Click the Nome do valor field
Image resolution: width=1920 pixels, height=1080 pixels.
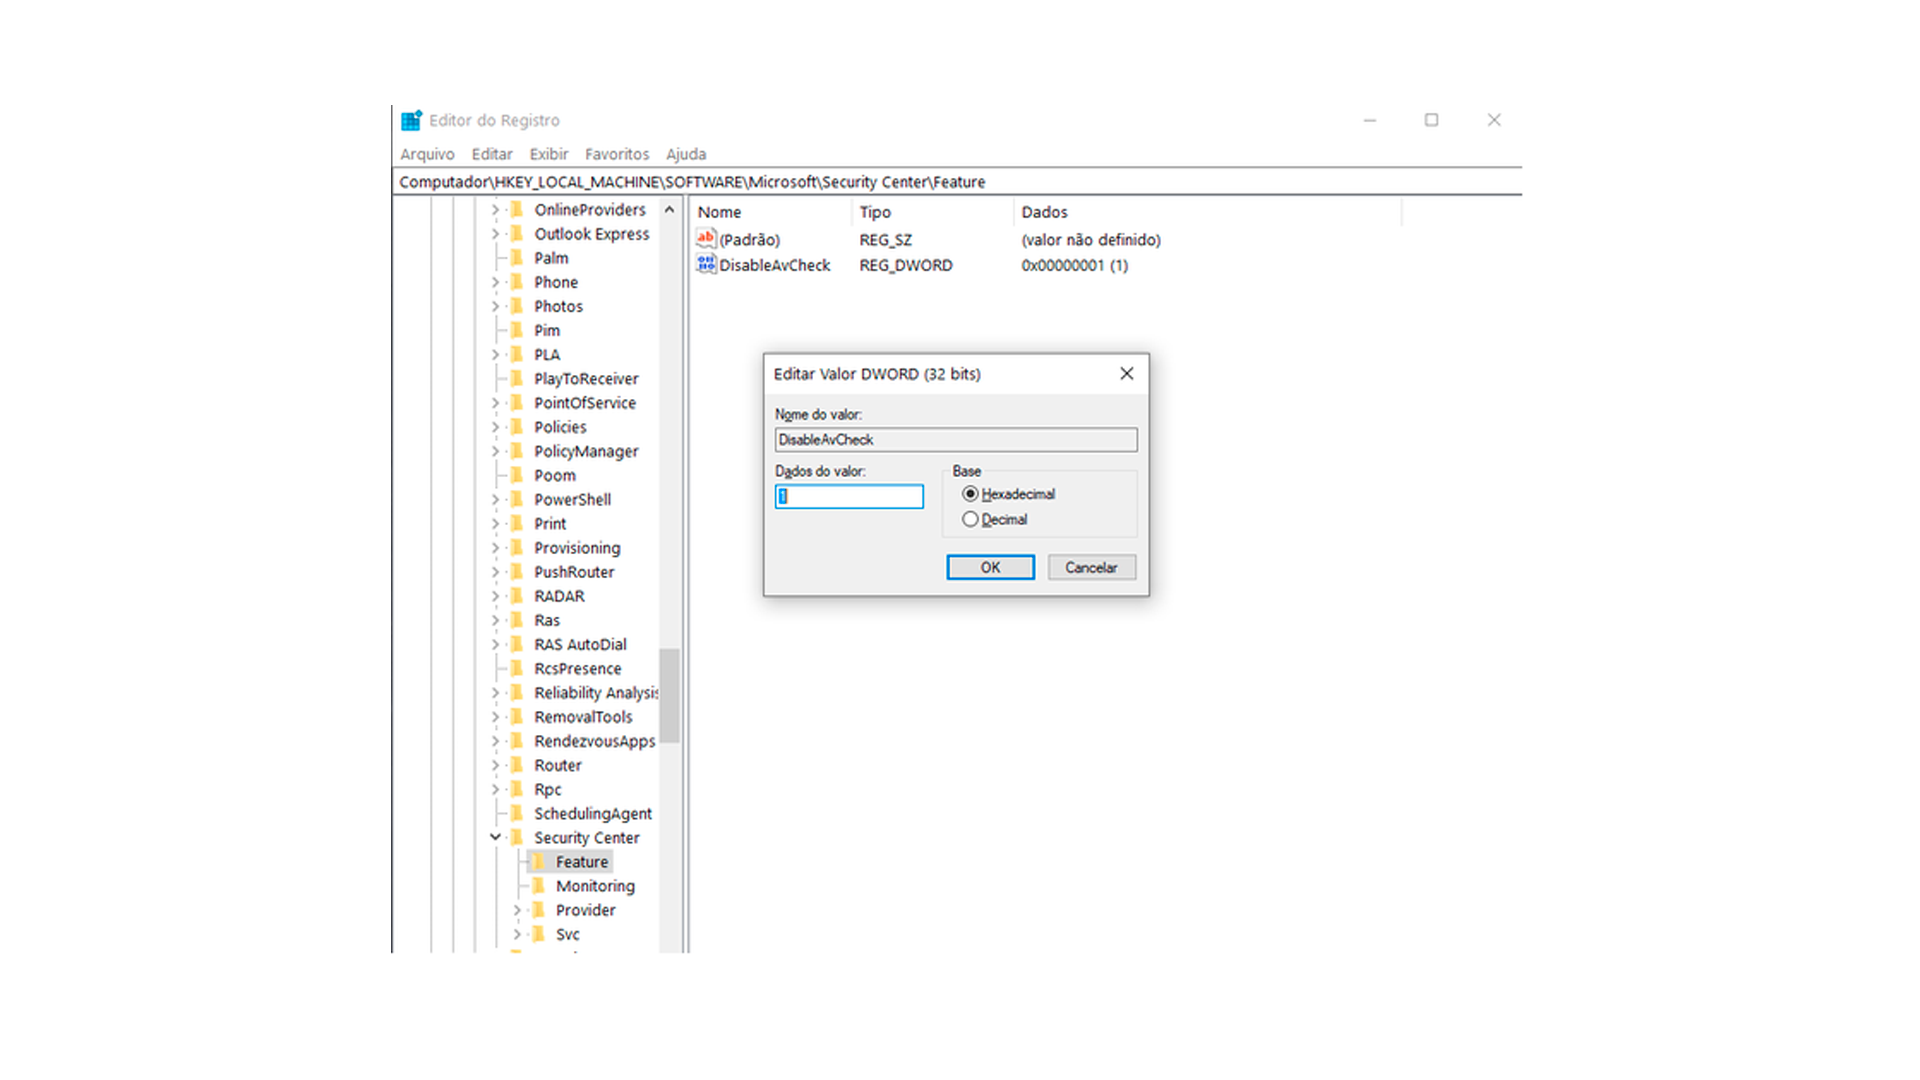(955, 440)
